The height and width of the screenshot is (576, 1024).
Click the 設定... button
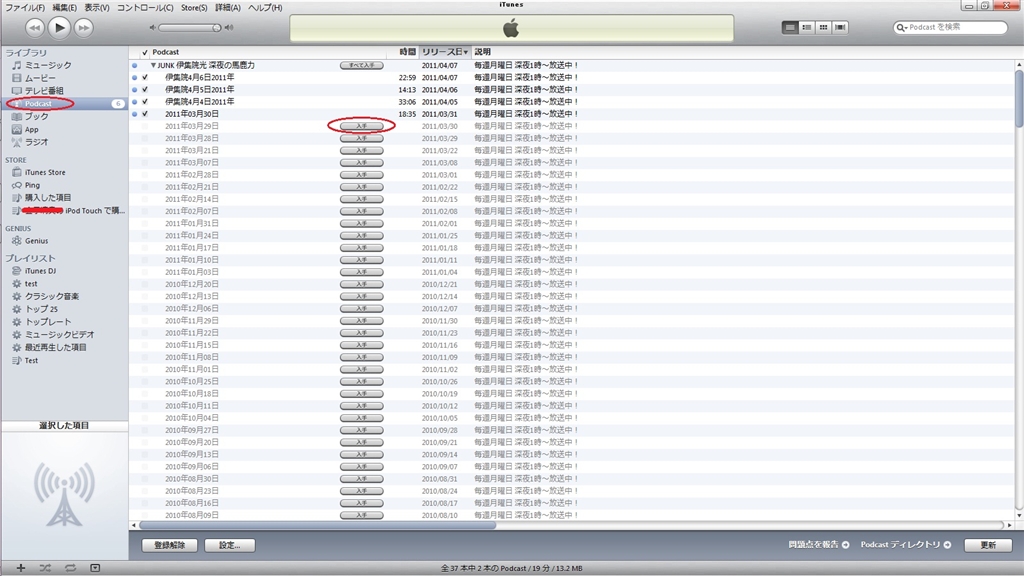[229, 545]
